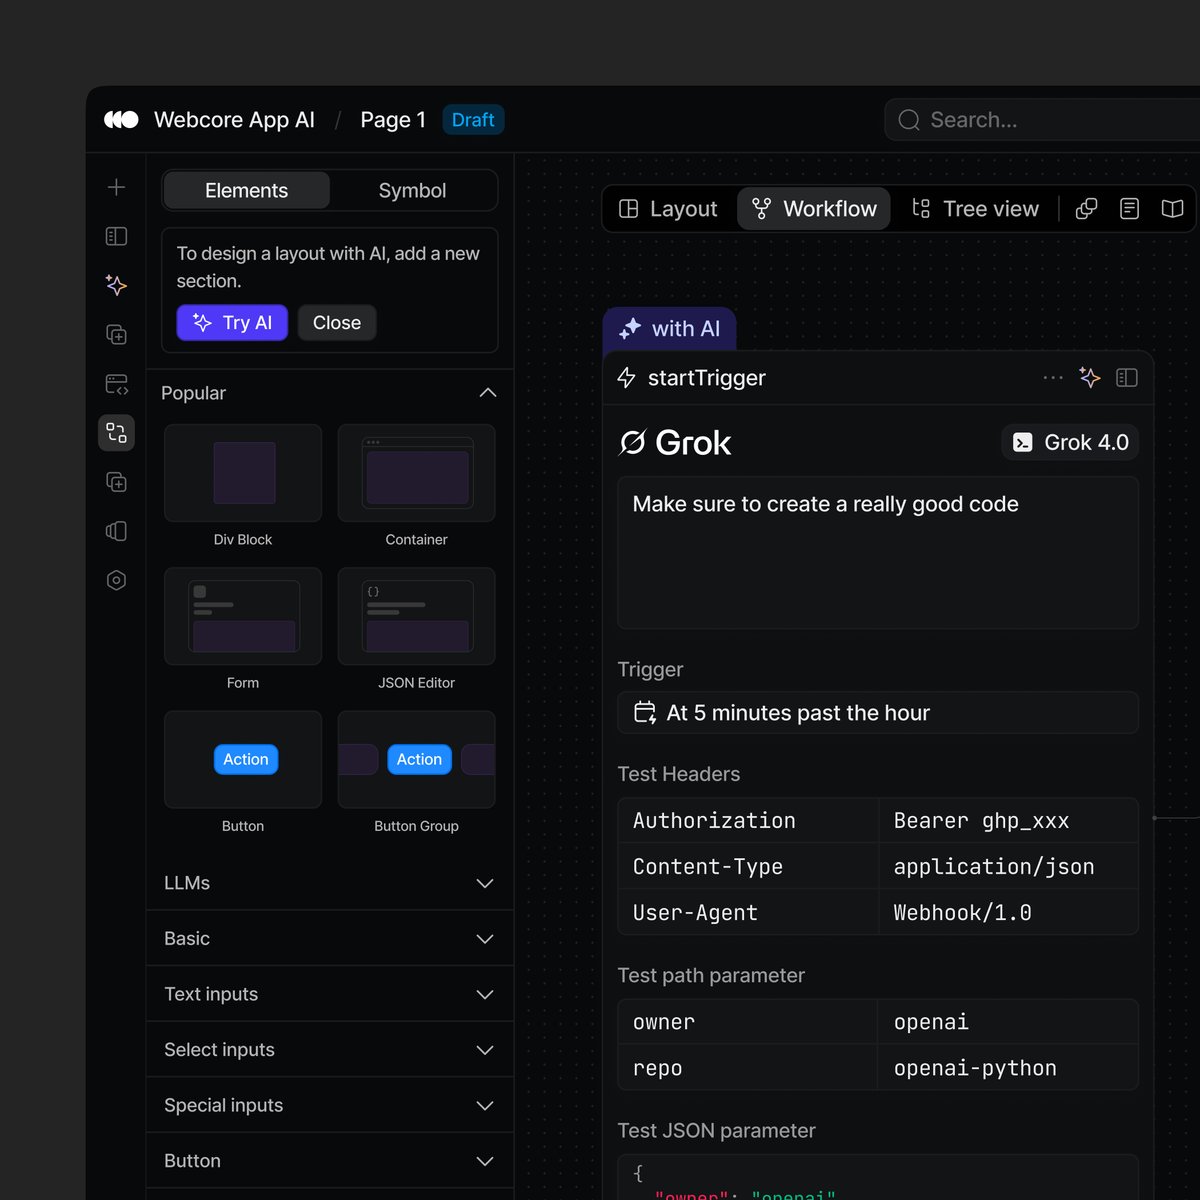Click the AI sparkle icon on startTrigger header
Viewport: 1200px width, 1200px height.
[x=1090, y=377]
